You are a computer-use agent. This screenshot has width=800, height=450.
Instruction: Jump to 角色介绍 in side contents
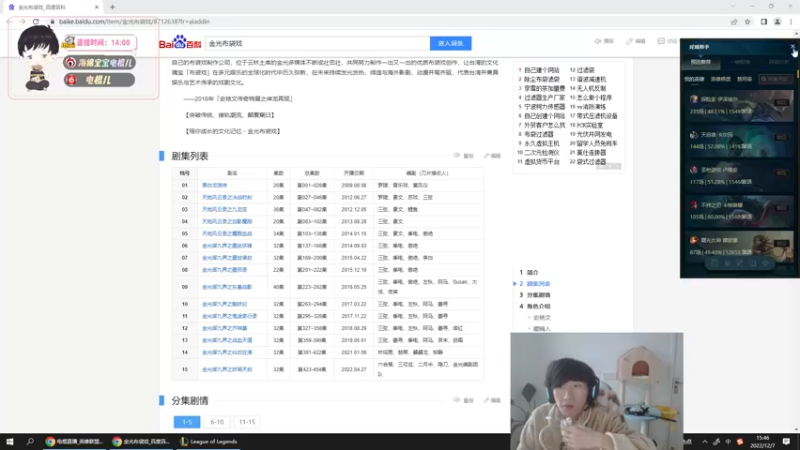[x=538, y=306]
